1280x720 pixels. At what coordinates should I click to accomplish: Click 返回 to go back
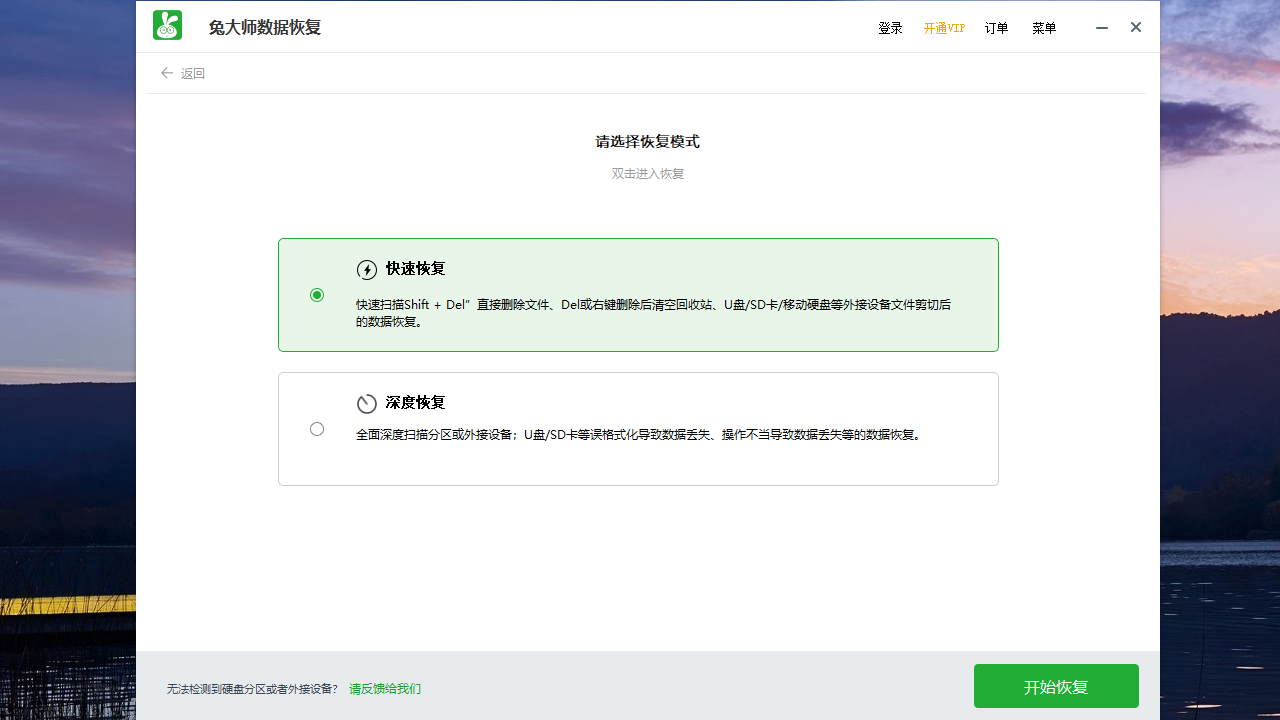pos(192,73)
